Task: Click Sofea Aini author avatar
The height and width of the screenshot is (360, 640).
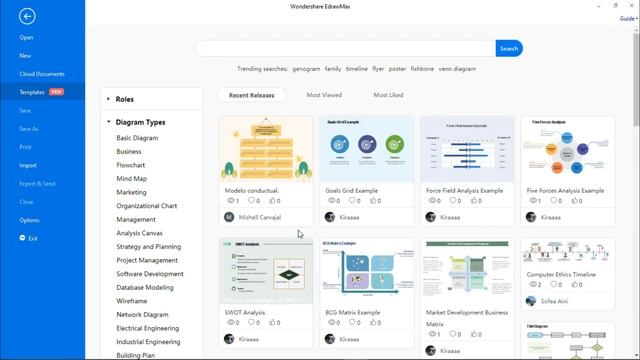Action: [531, 301]
